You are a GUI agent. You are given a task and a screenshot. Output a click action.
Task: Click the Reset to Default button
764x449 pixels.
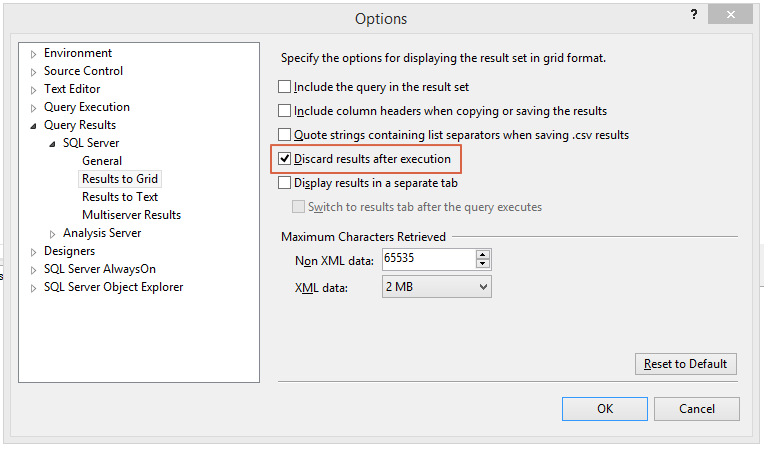(686, 364)
